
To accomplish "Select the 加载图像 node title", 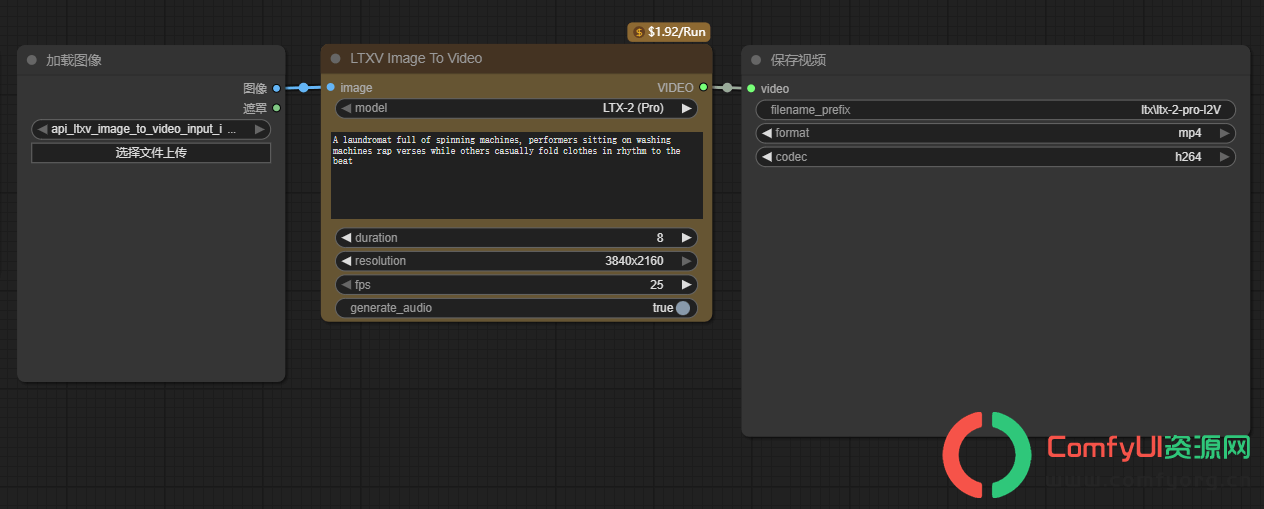I will coord(74,60).
